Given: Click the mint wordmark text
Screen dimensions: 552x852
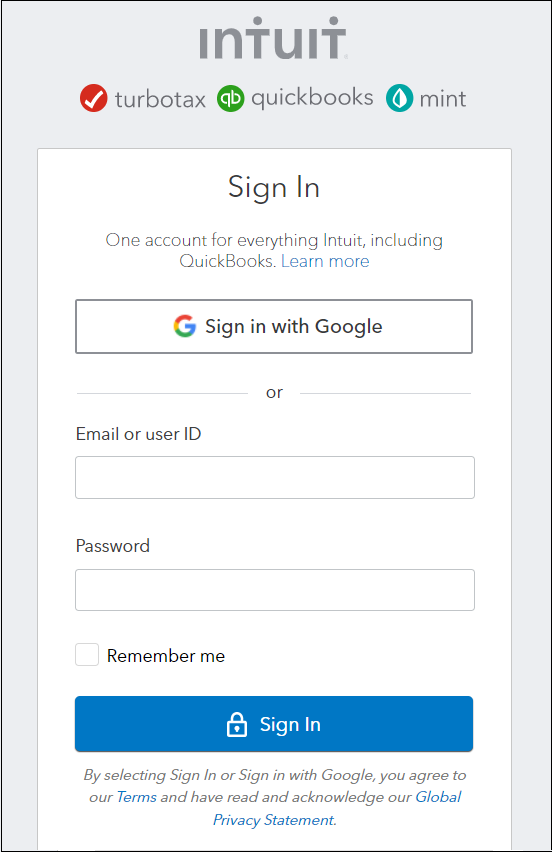Looking at the screenshot, I should 443,99.
